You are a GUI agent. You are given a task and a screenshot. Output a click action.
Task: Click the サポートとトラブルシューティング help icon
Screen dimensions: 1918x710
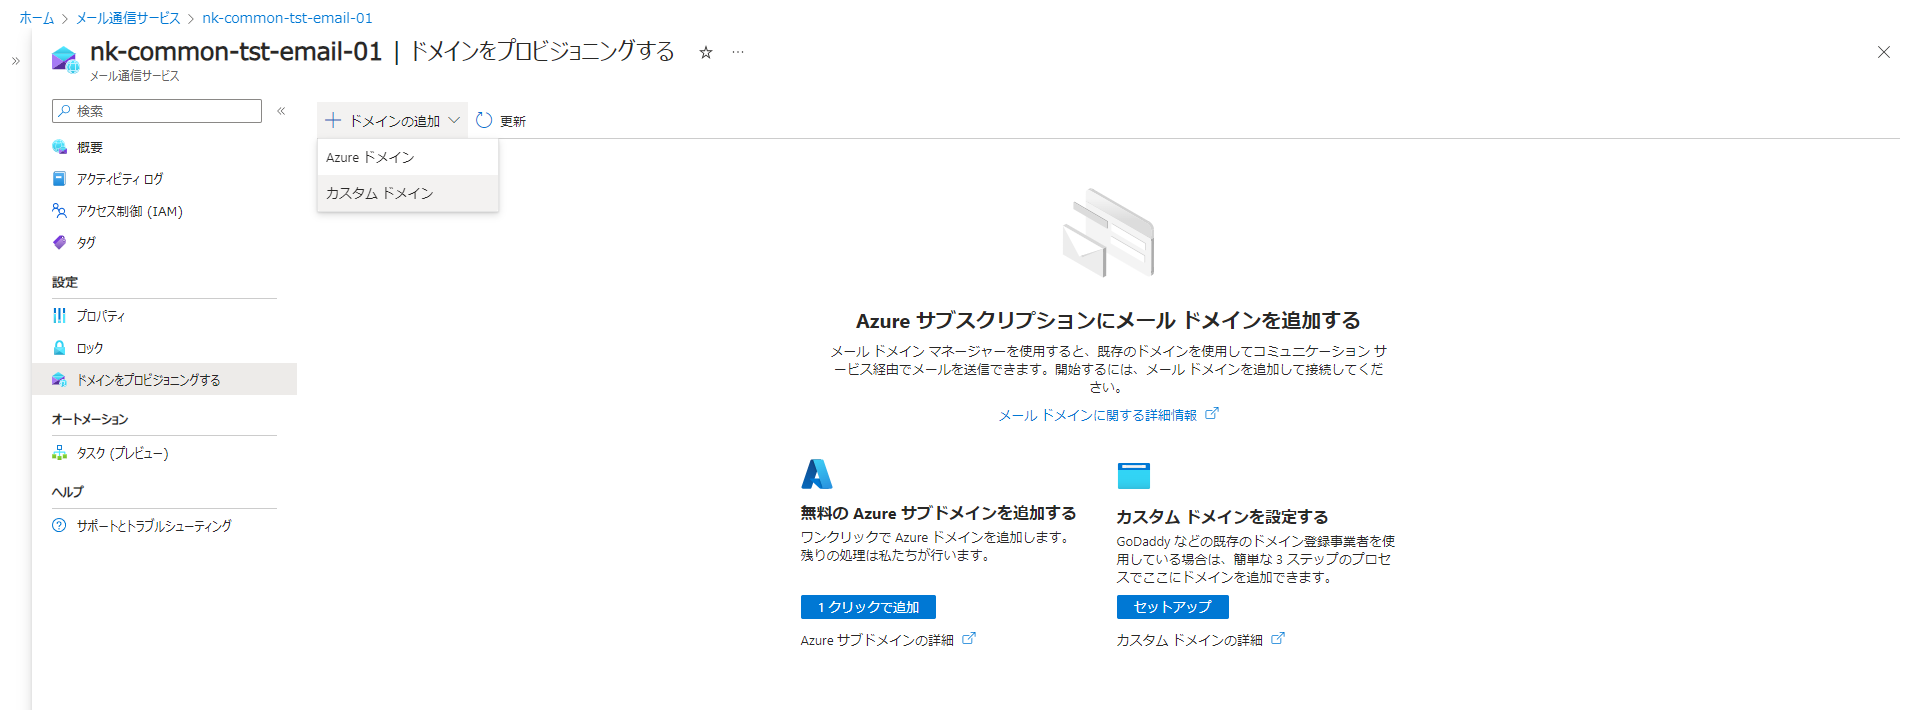(60, 526)
